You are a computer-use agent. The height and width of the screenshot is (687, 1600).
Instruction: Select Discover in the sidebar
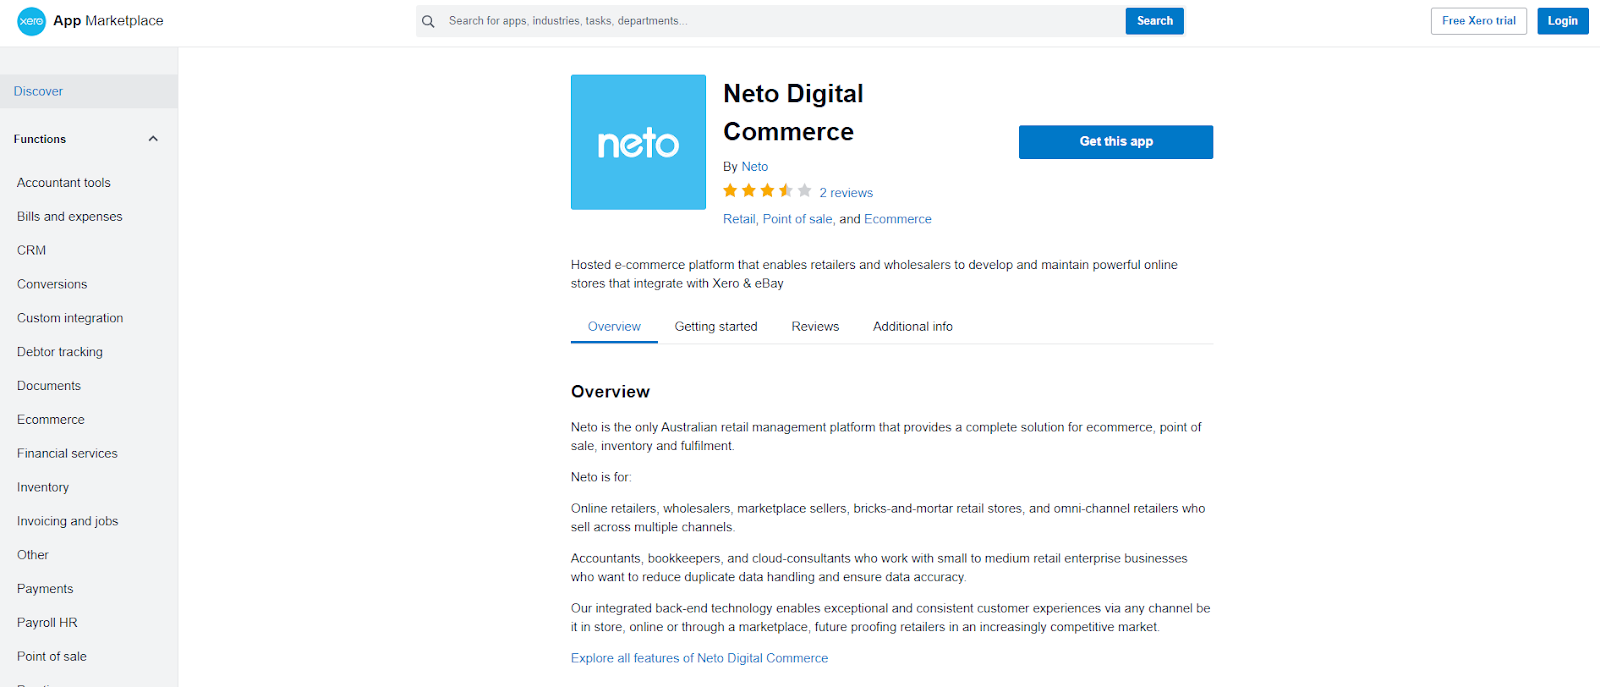tap(38, 91)
